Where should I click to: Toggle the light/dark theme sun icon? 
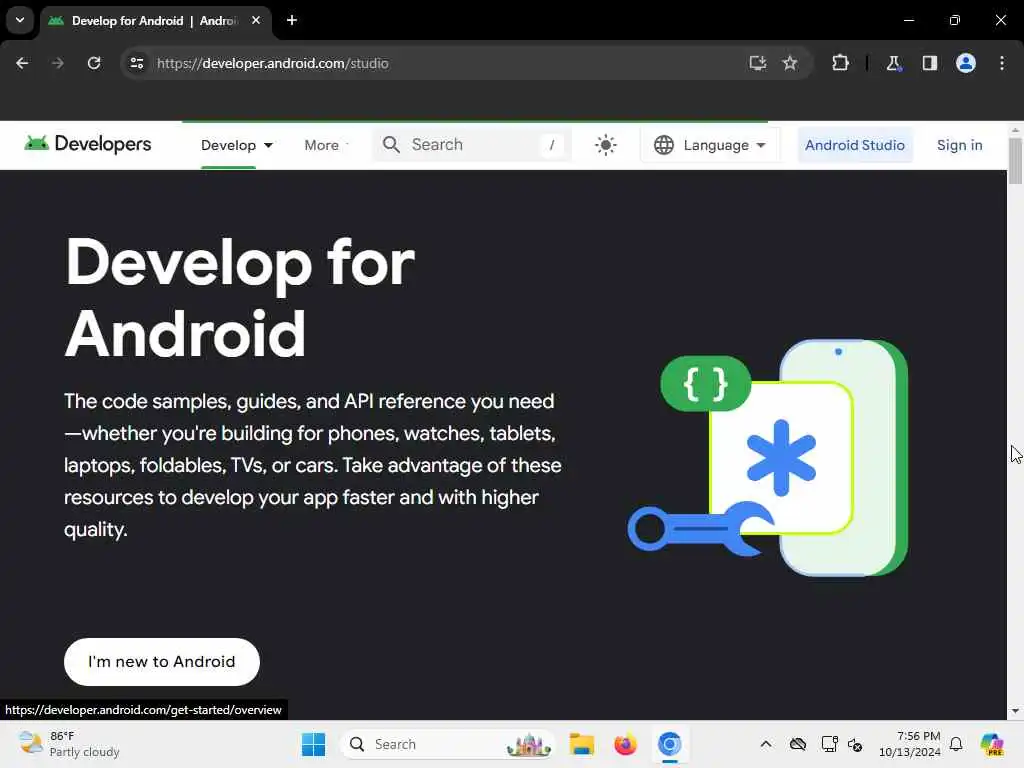pos(605,144)
